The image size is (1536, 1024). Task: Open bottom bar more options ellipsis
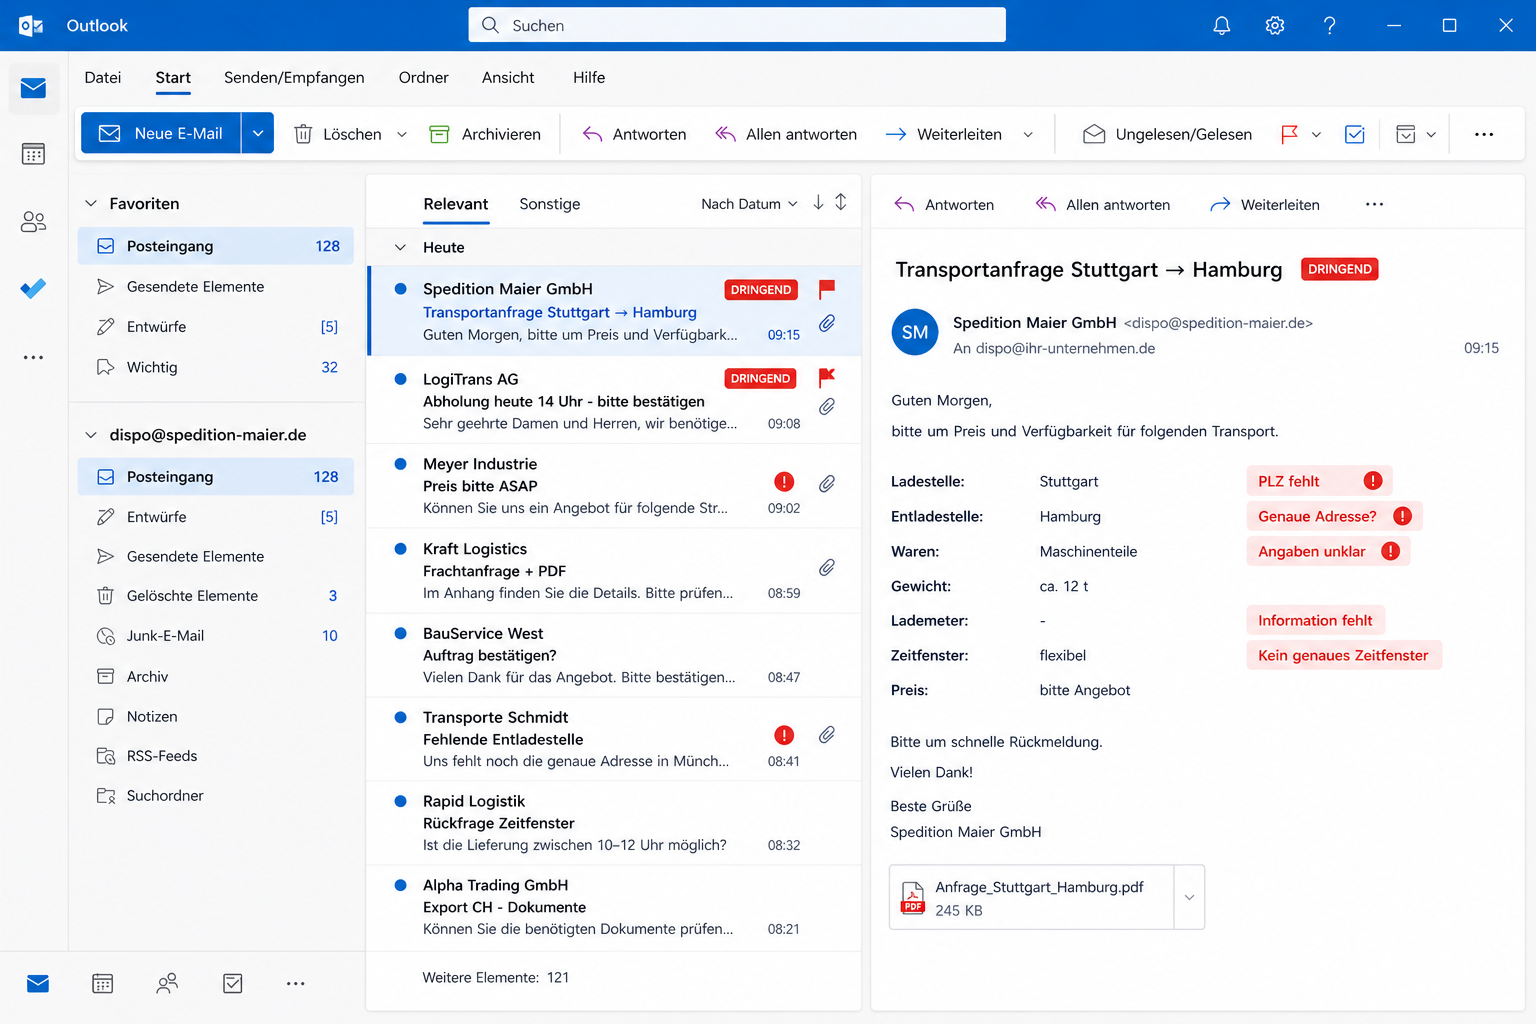click(x=296, y=984)
